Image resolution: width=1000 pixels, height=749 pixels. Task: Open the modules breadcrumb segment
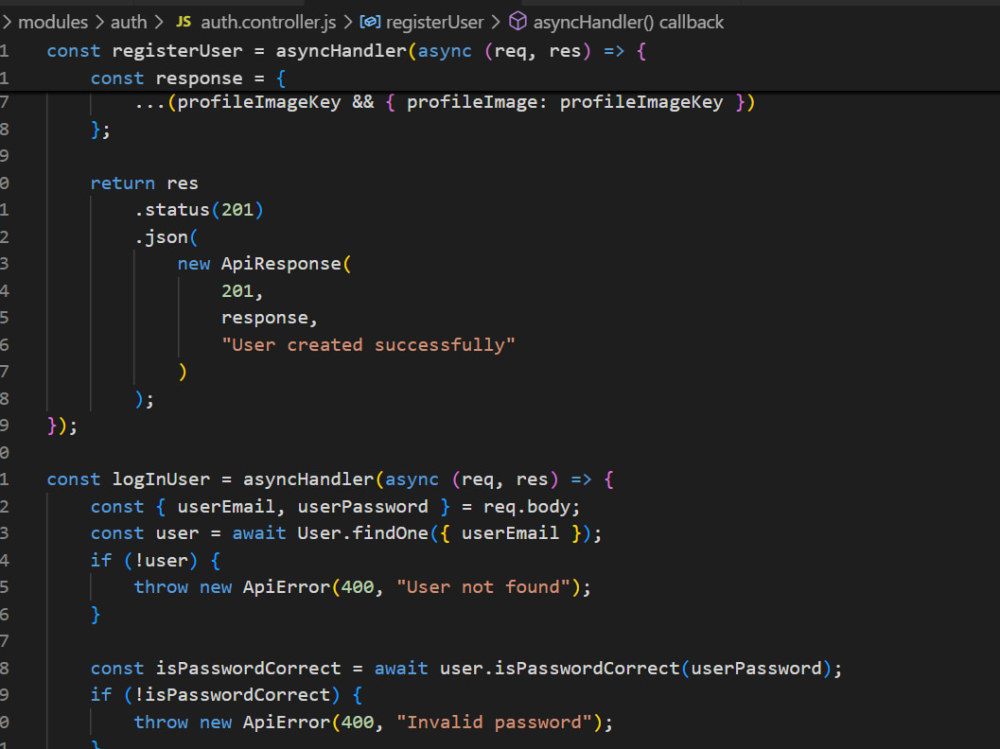(x=53, y=22)
